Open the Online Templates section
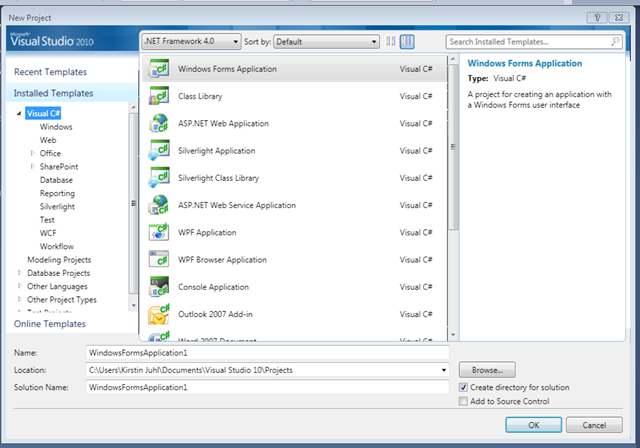This screenshot has width=640, height=448. (50, 324)
